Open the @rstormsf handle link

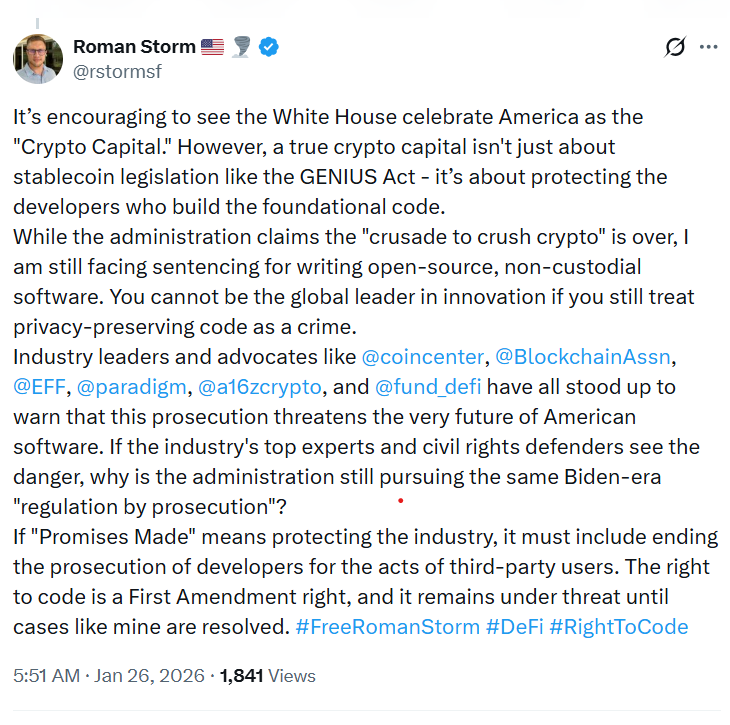click(117, 71)
